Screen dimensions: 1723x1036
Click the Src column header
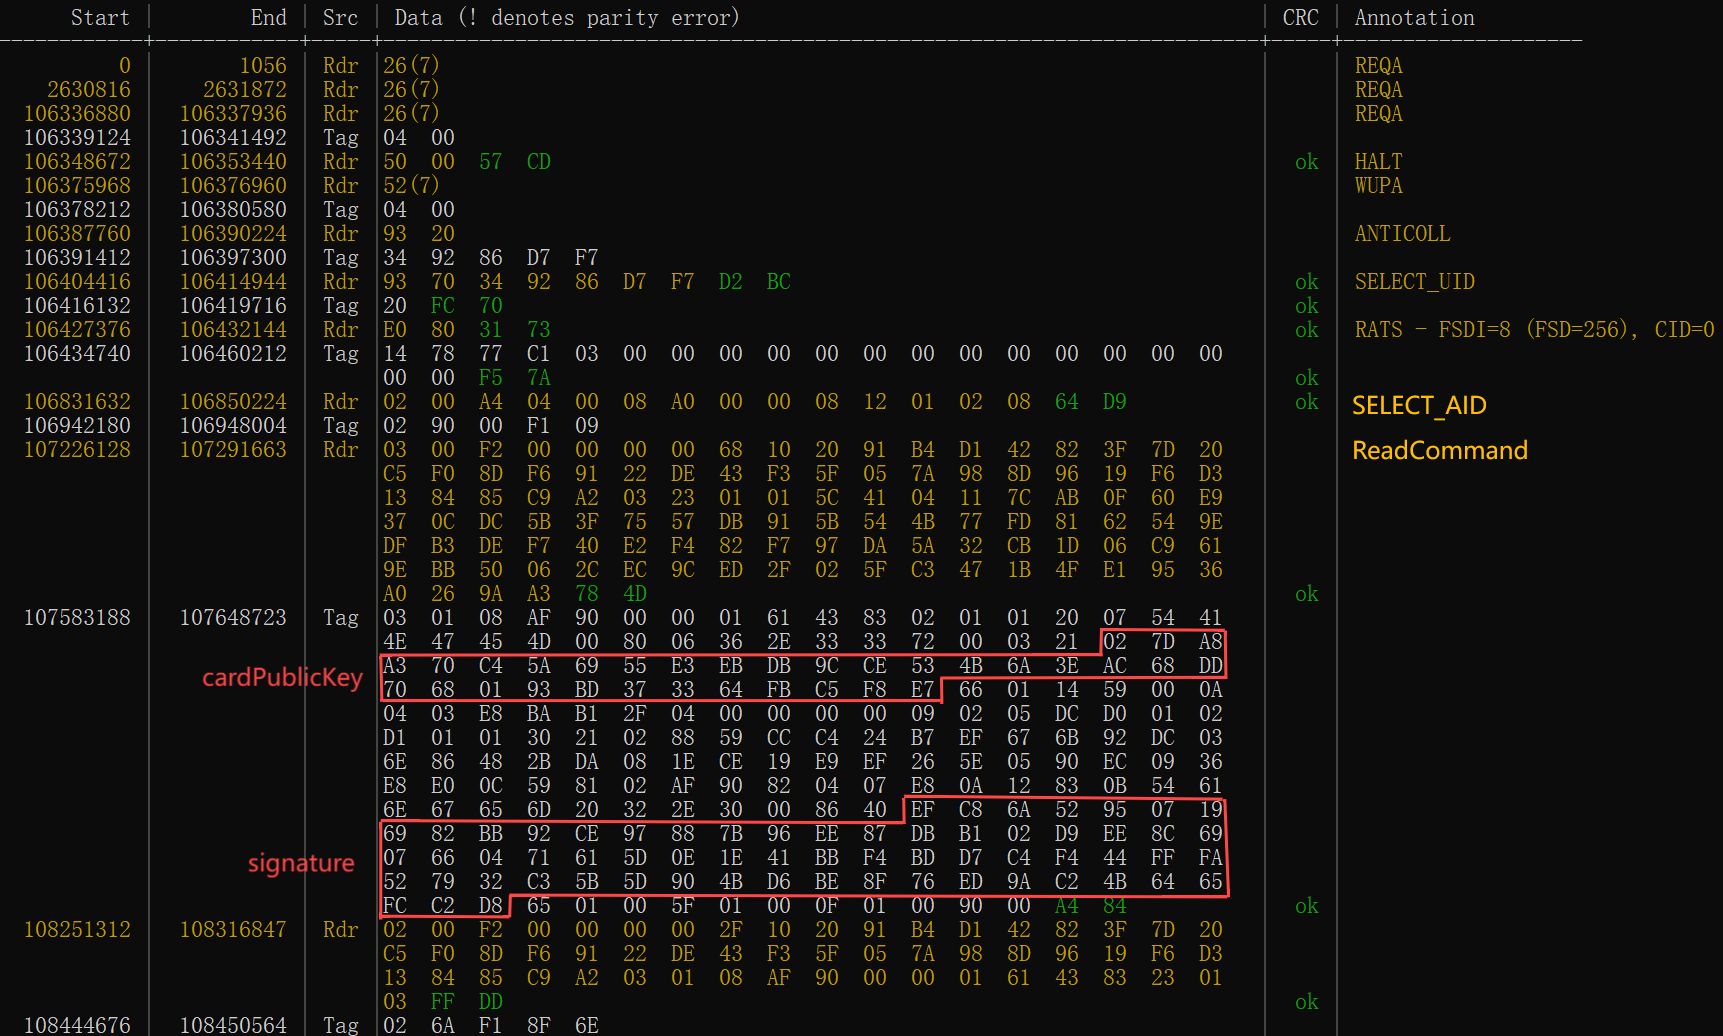click(340, 18)
